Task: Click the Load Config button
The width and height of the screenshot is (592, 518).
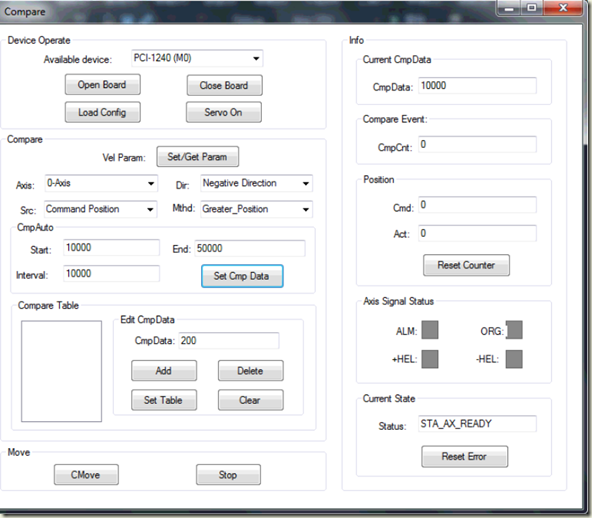Action: (x=103, y=112)
